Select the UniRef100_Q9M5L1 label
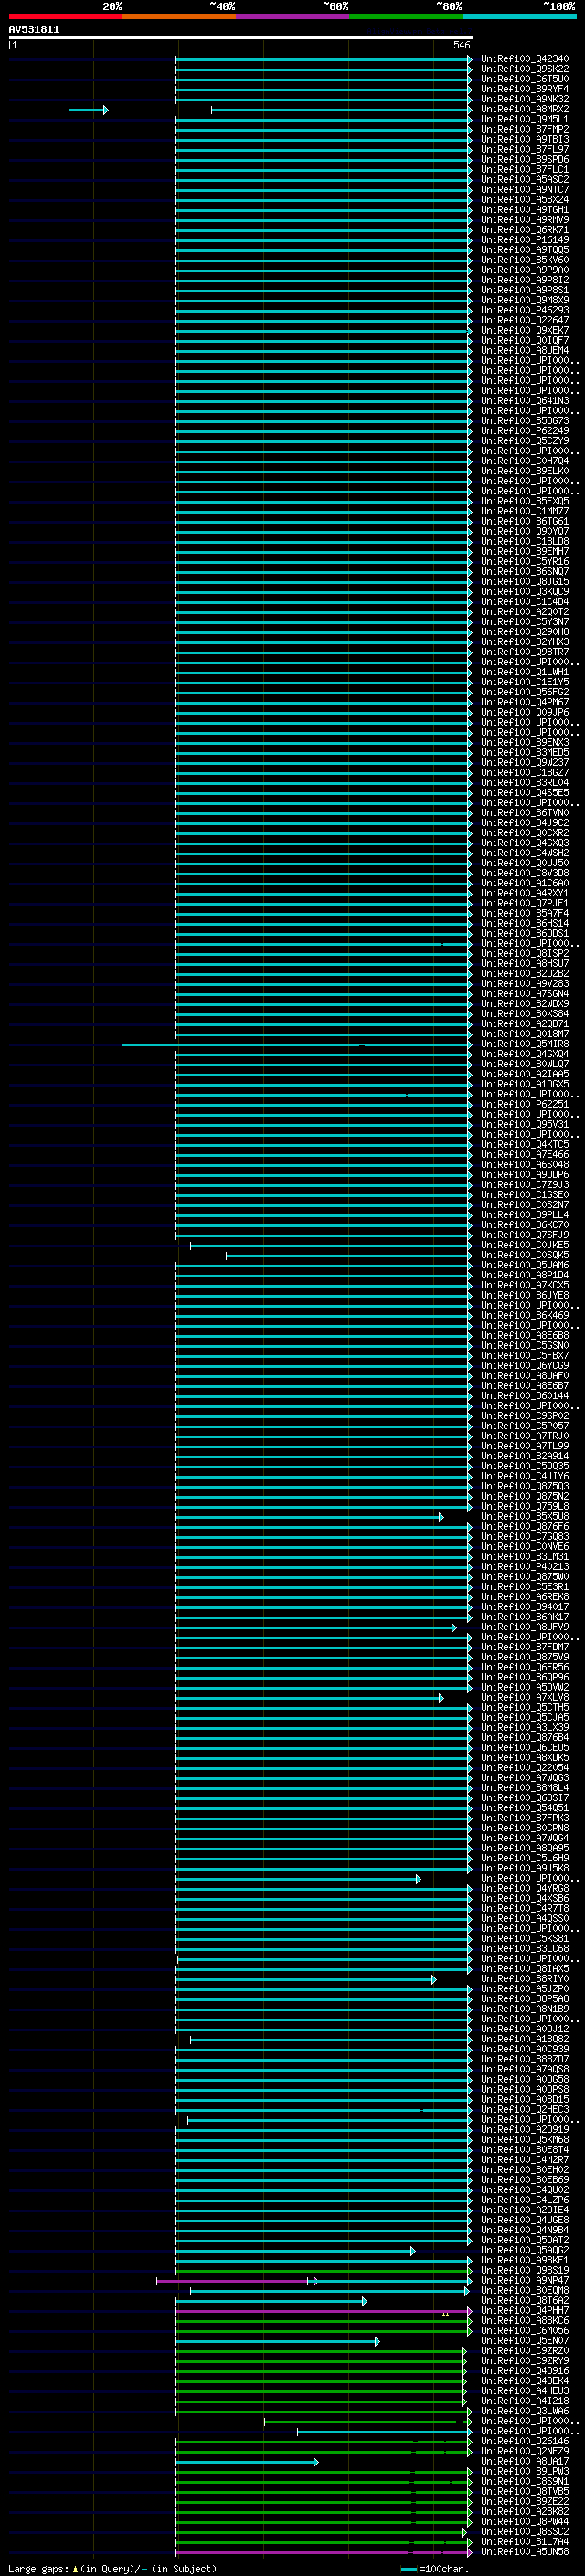 coord(525,119)
